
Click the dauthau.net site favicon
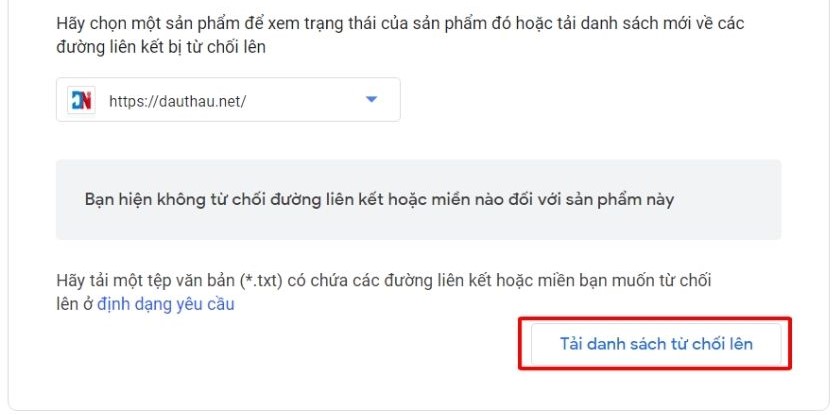click(x=80, y=100)
